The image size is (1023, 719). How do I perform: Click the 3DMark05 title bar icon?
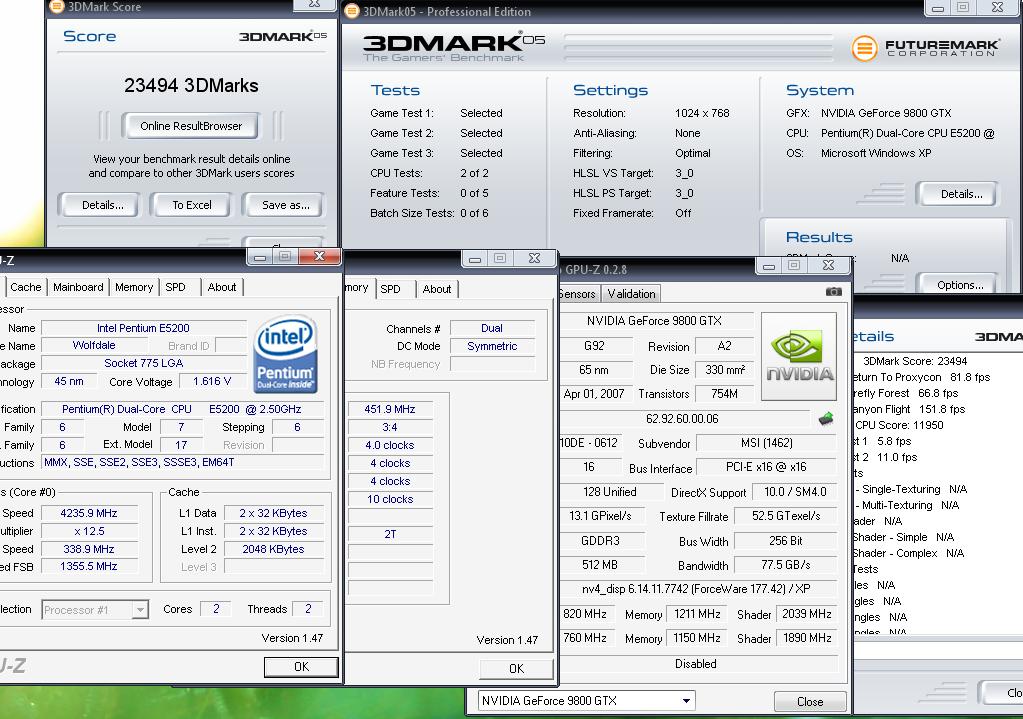[x=352, y=11]
